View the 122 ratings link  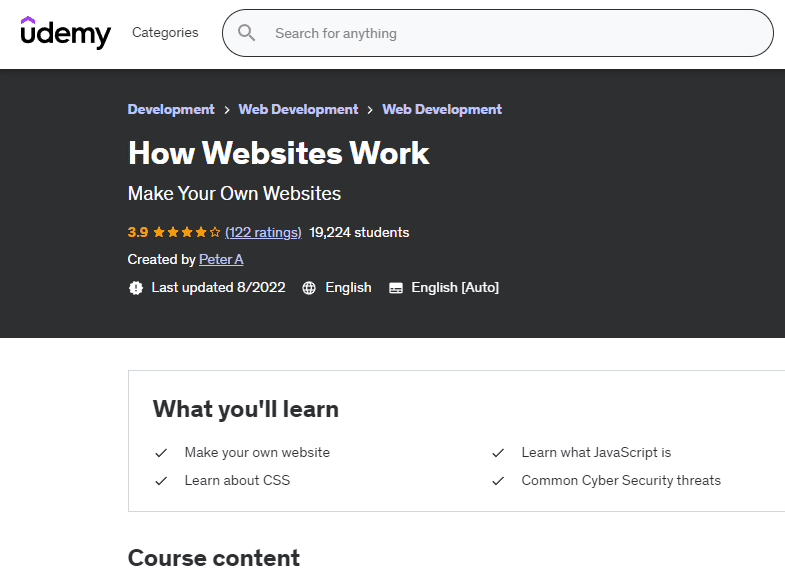click(x=263, y=232)
